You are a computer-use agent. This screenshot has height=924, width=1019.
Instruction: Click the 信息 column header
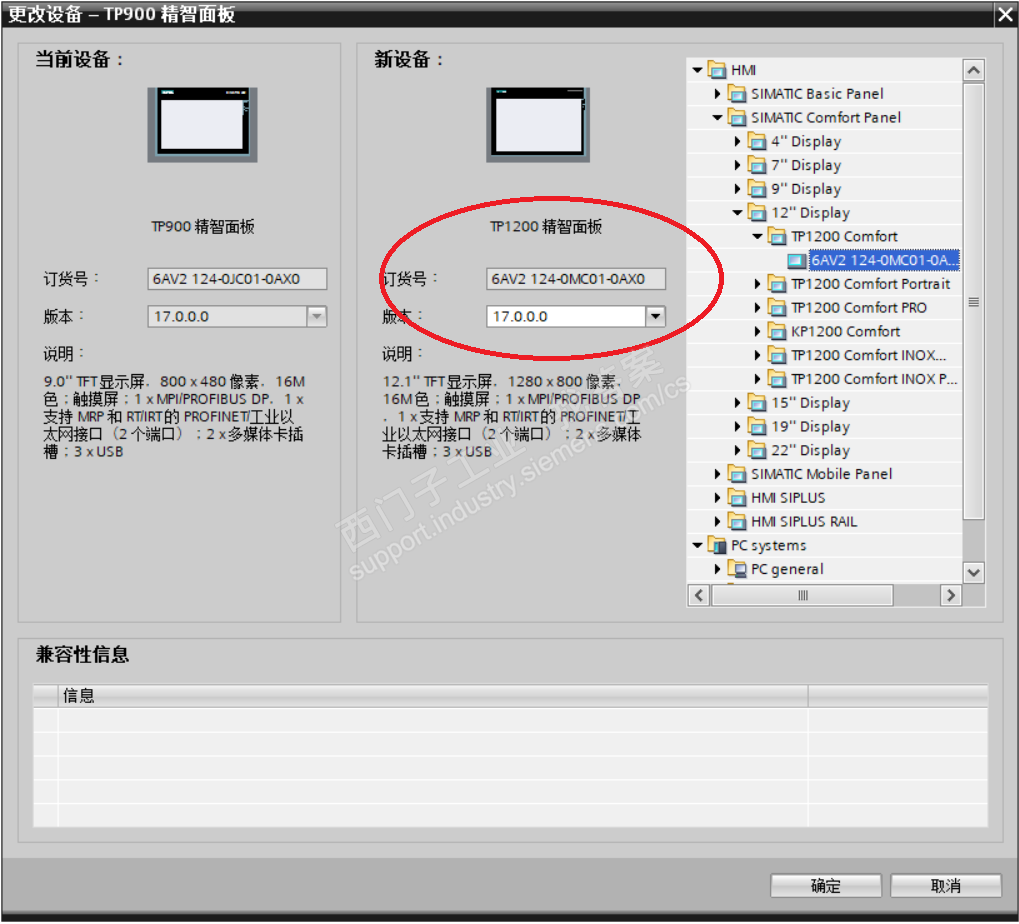[433, 696]
